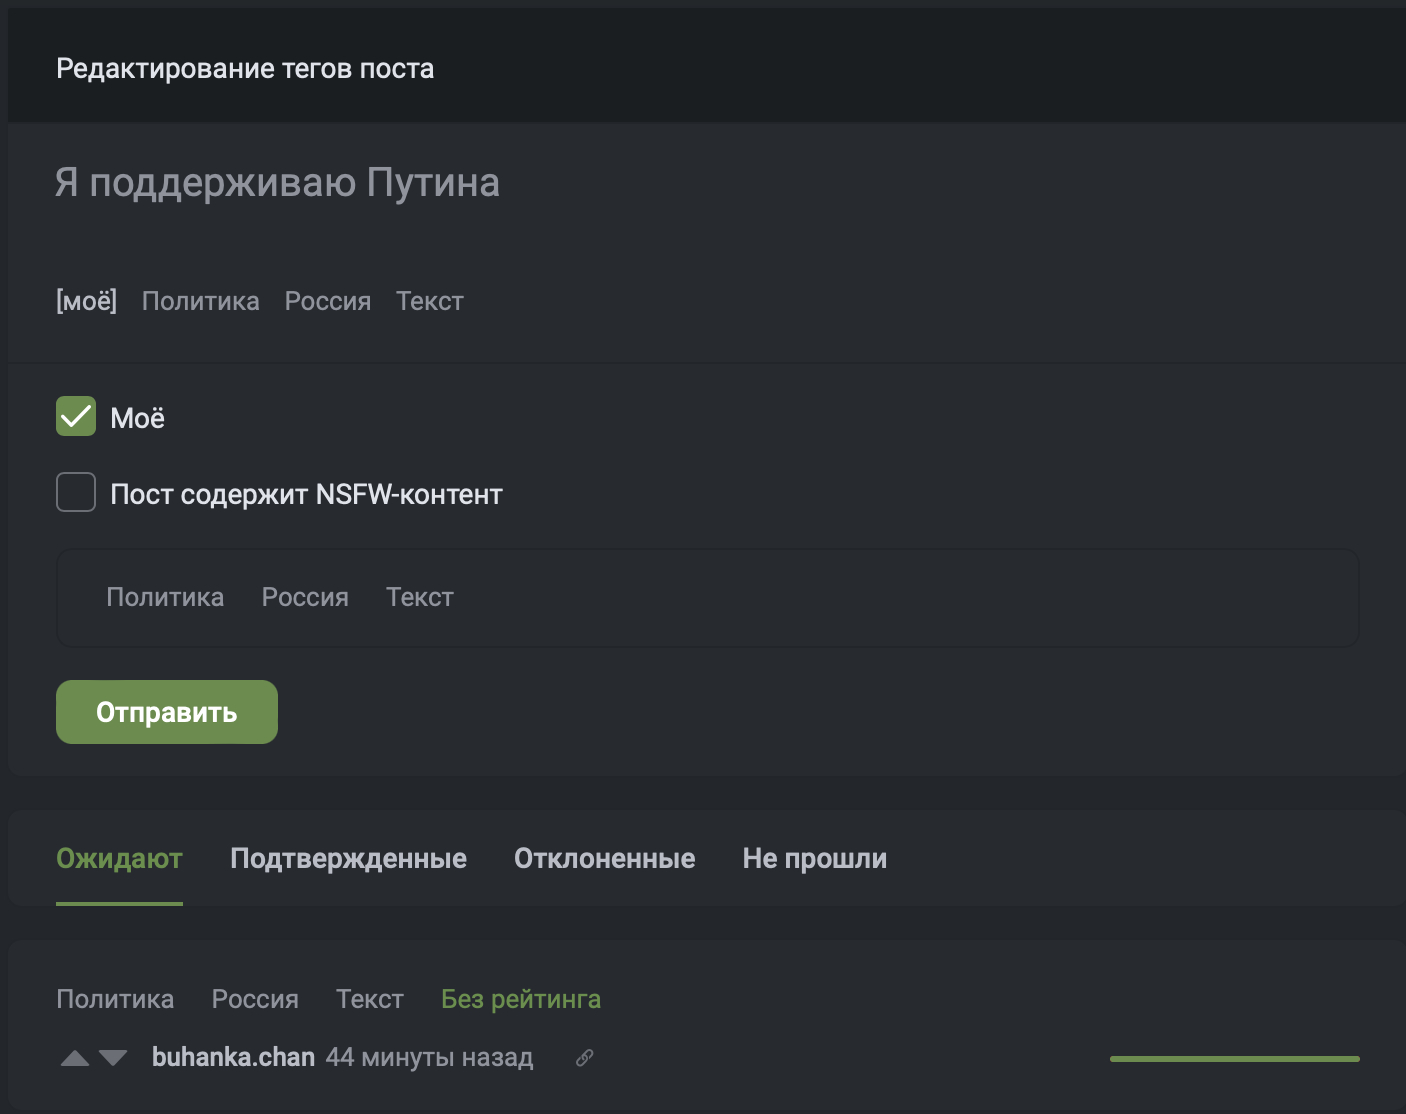Open the "Политика" tag under the post title
Screen dimensions: 1406x1114
200,301
